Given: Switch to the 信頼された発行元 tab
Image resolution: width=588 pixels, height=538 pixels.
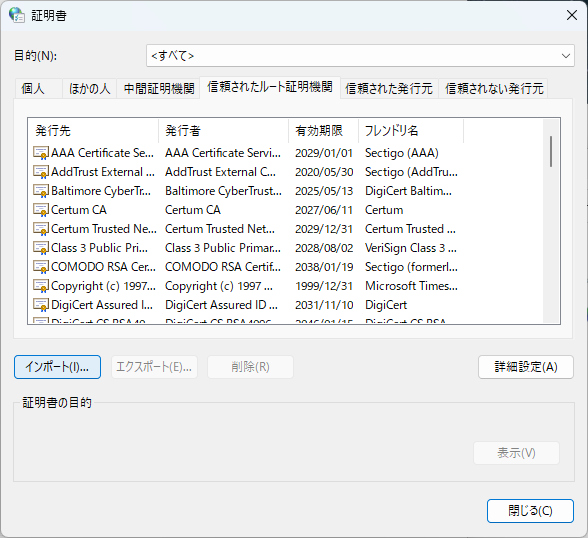Looking at the screenshot, I should point(389,88).
